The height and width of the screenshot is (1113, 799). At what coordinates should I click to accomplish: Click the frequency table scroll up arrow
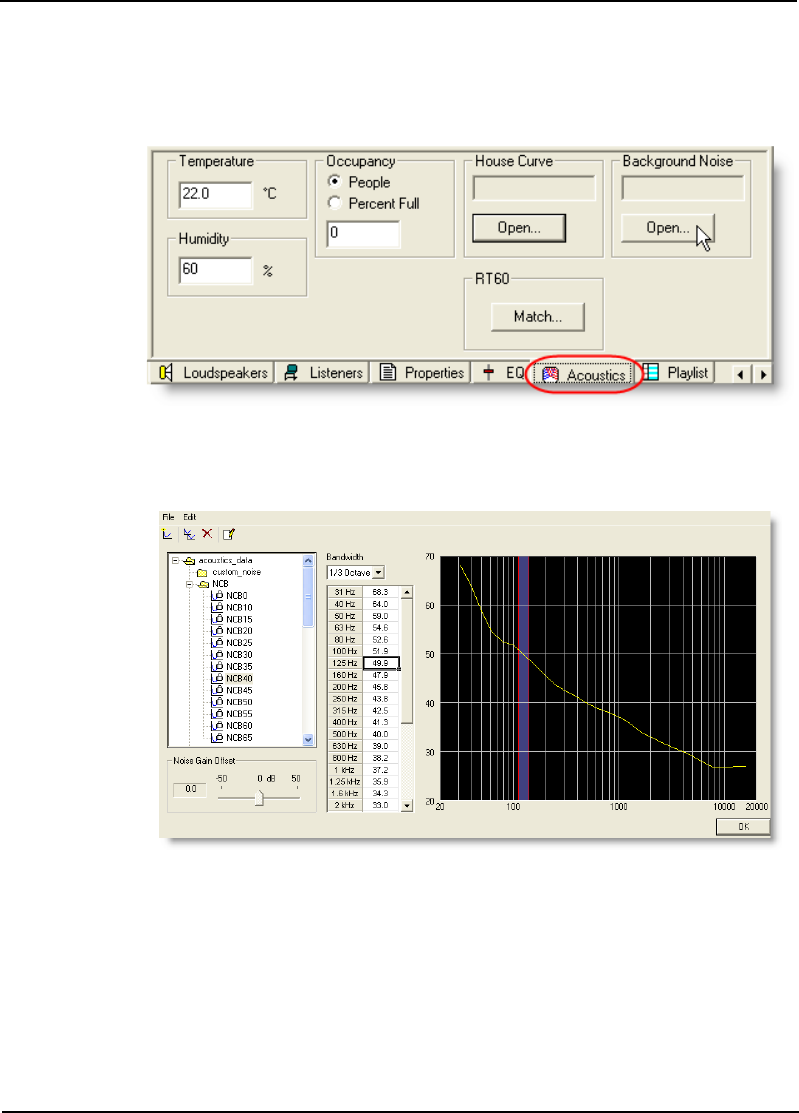(407, 592)
